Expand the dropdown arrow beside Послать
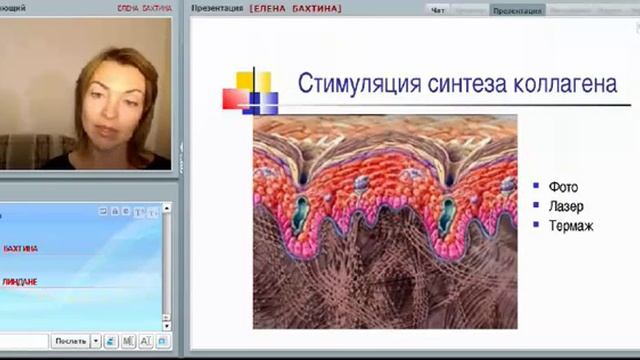Viewport: 640px width, 360px height. (96, 341)
